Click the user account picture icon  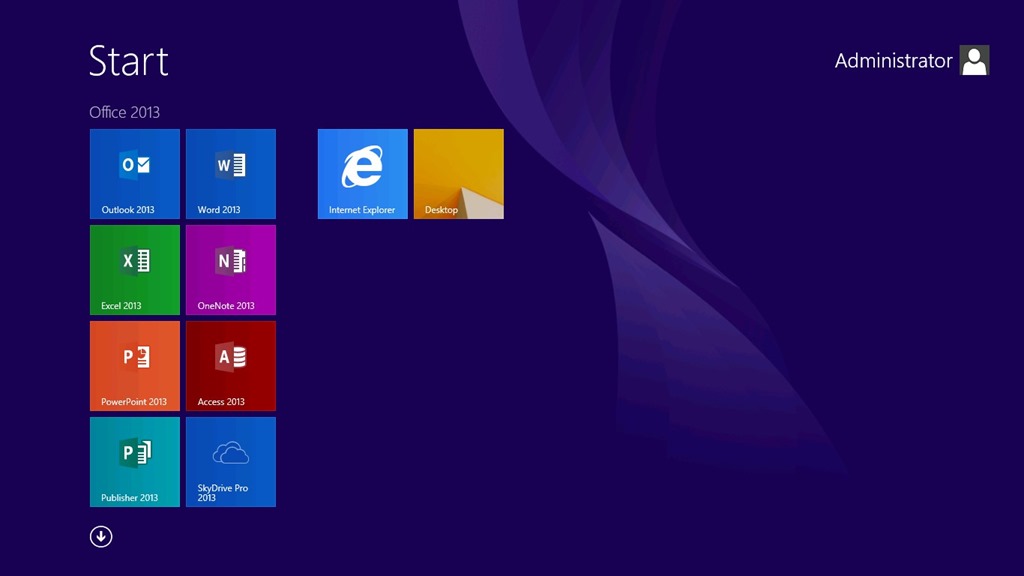[x=974, y=60]
